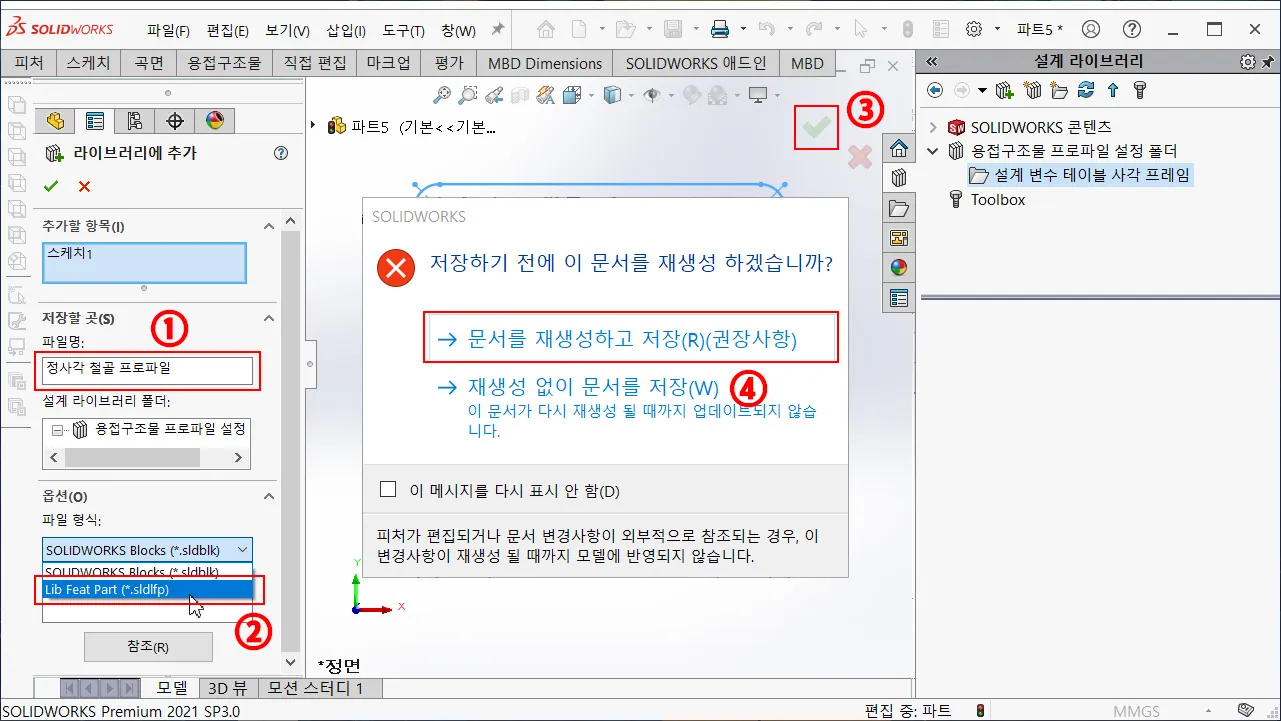Image resolution: width=1281 pixels, height=721 pixels.
Task: Collapse the Options section
Action: point(268,496)
